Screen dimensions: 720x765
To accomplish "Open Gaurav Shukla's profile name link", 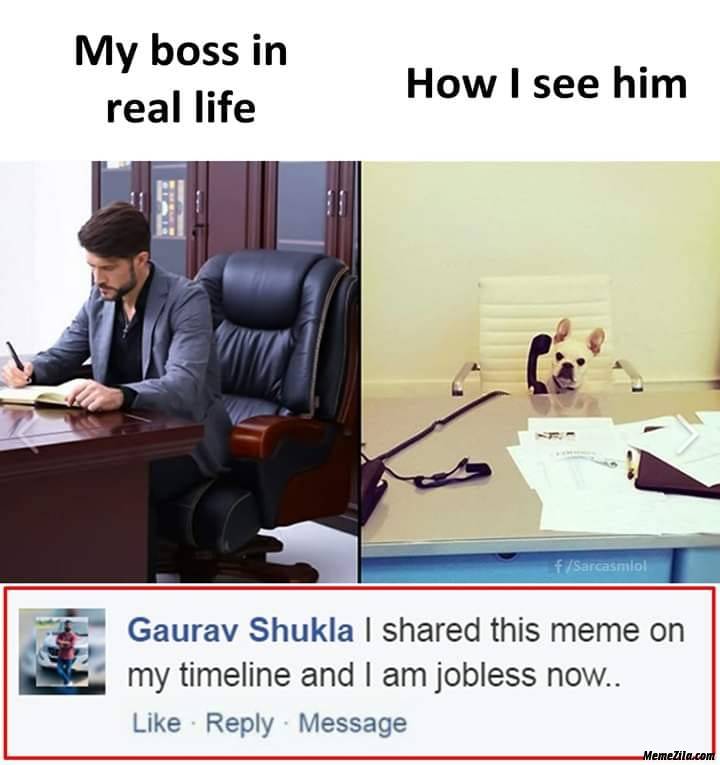I will (240, 630).
